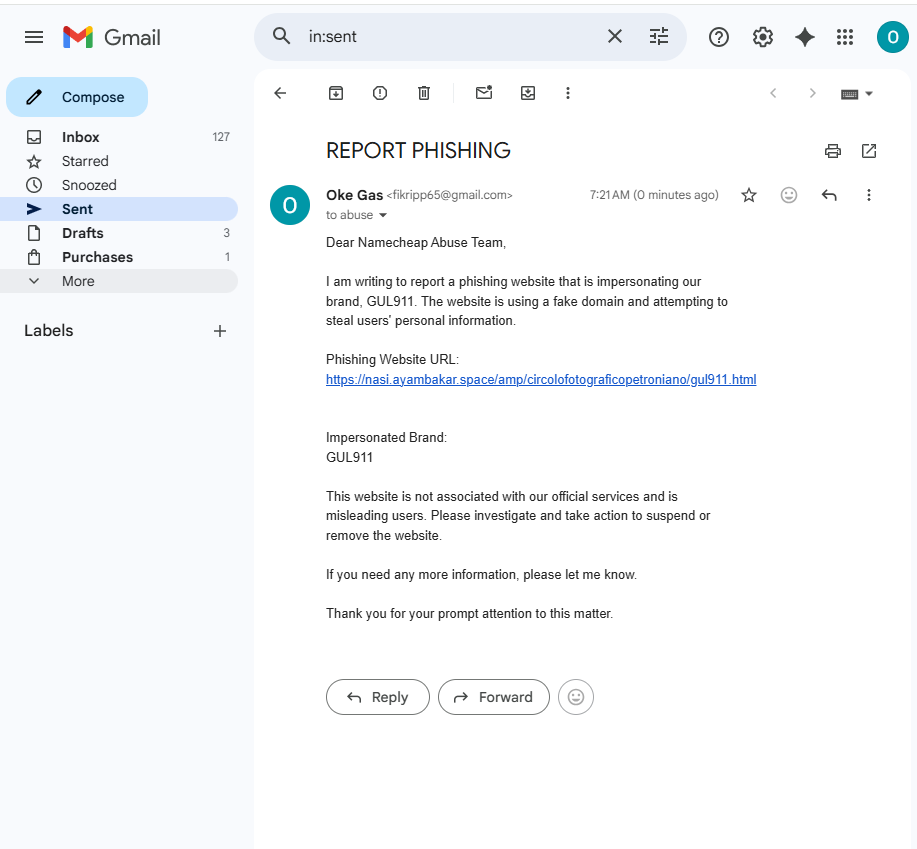Viewport: 917px width, 849px height.
Task: Click the in:sent search field
Action: (450, 37)
